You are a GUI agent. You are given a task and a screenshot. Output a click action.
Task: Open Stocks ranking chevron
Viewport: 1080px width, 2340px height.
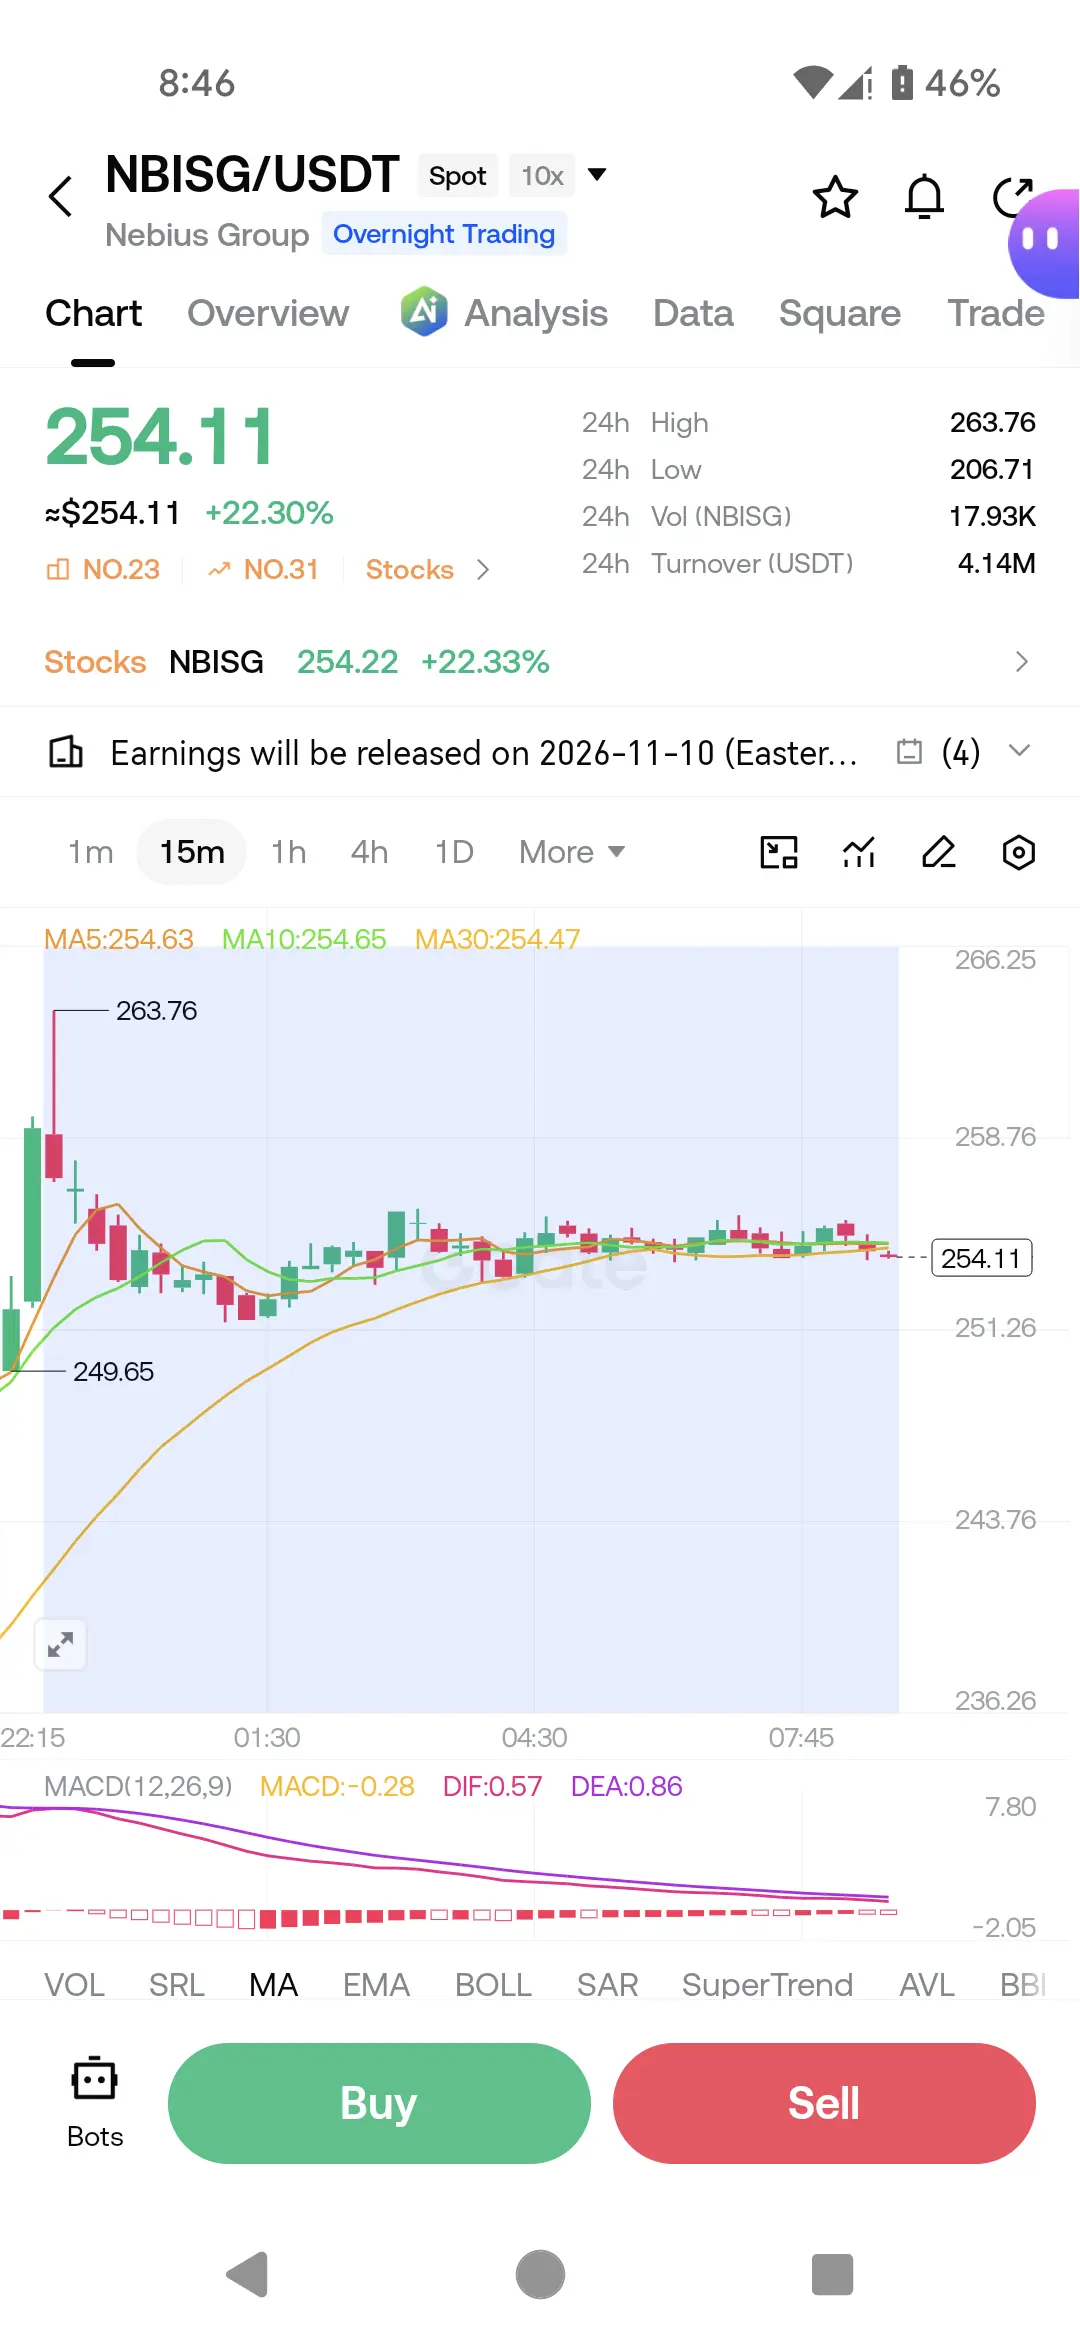tap(483, 570)
